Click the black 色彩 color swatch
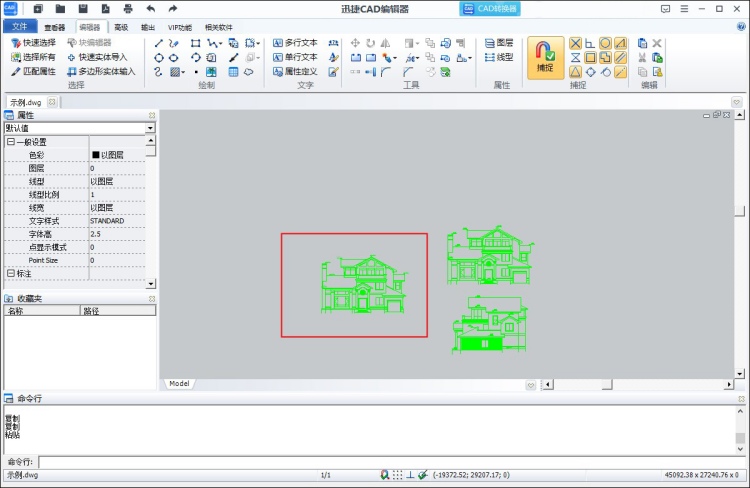Image resolution: width=750 pixels, height=488 pixels. click(95, 155)
